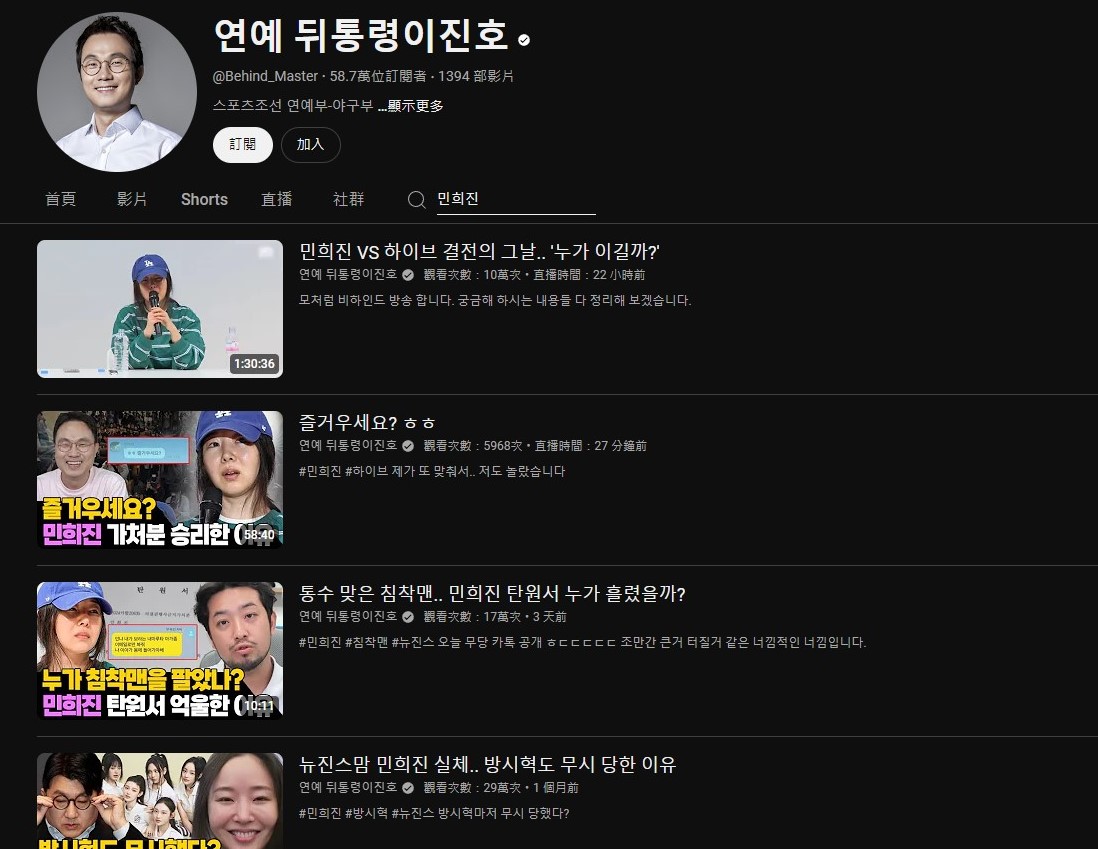This screenshot has width=1098, height=849.
Task: Click verified checkmark on 침착맨 video's channel name
Action: pos(408,617)
